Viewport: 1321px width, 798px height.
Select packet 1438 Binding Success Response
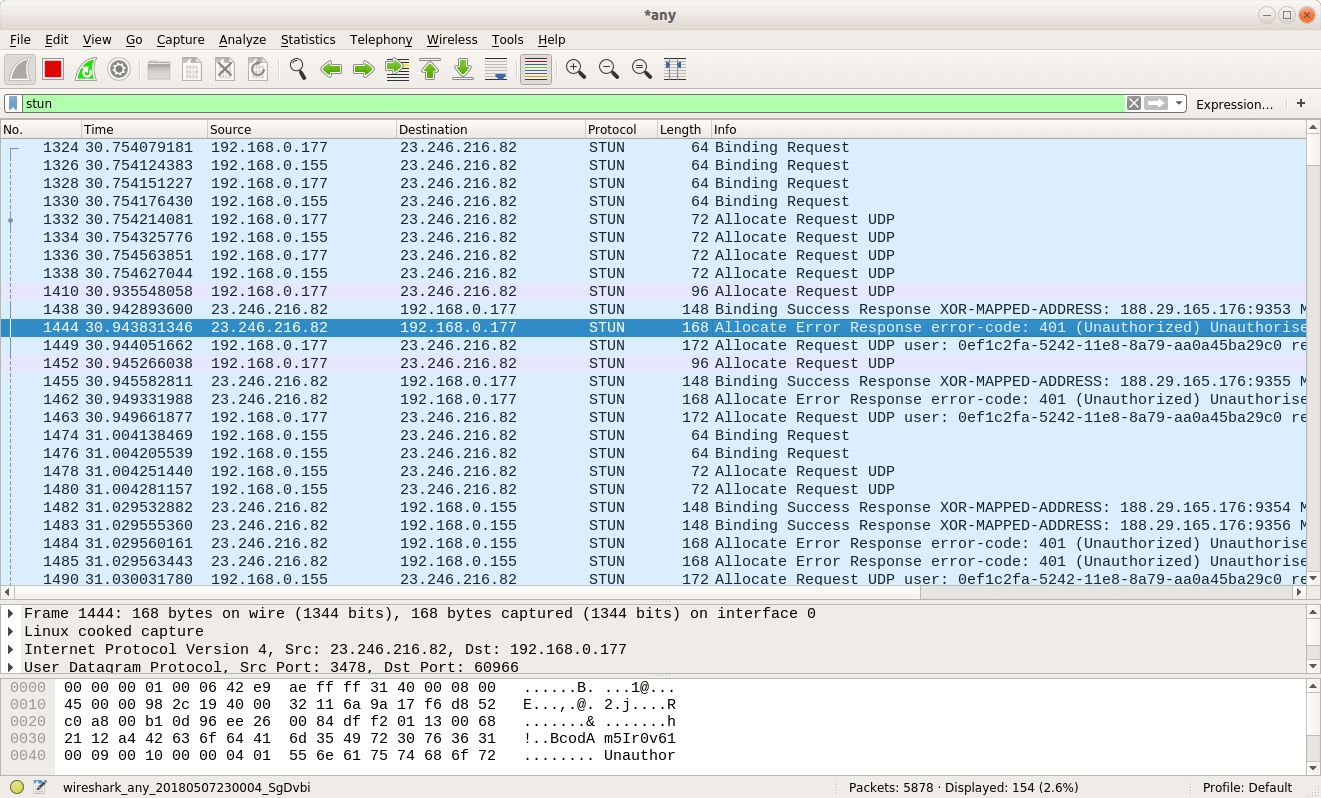click(x=653, y=310)
